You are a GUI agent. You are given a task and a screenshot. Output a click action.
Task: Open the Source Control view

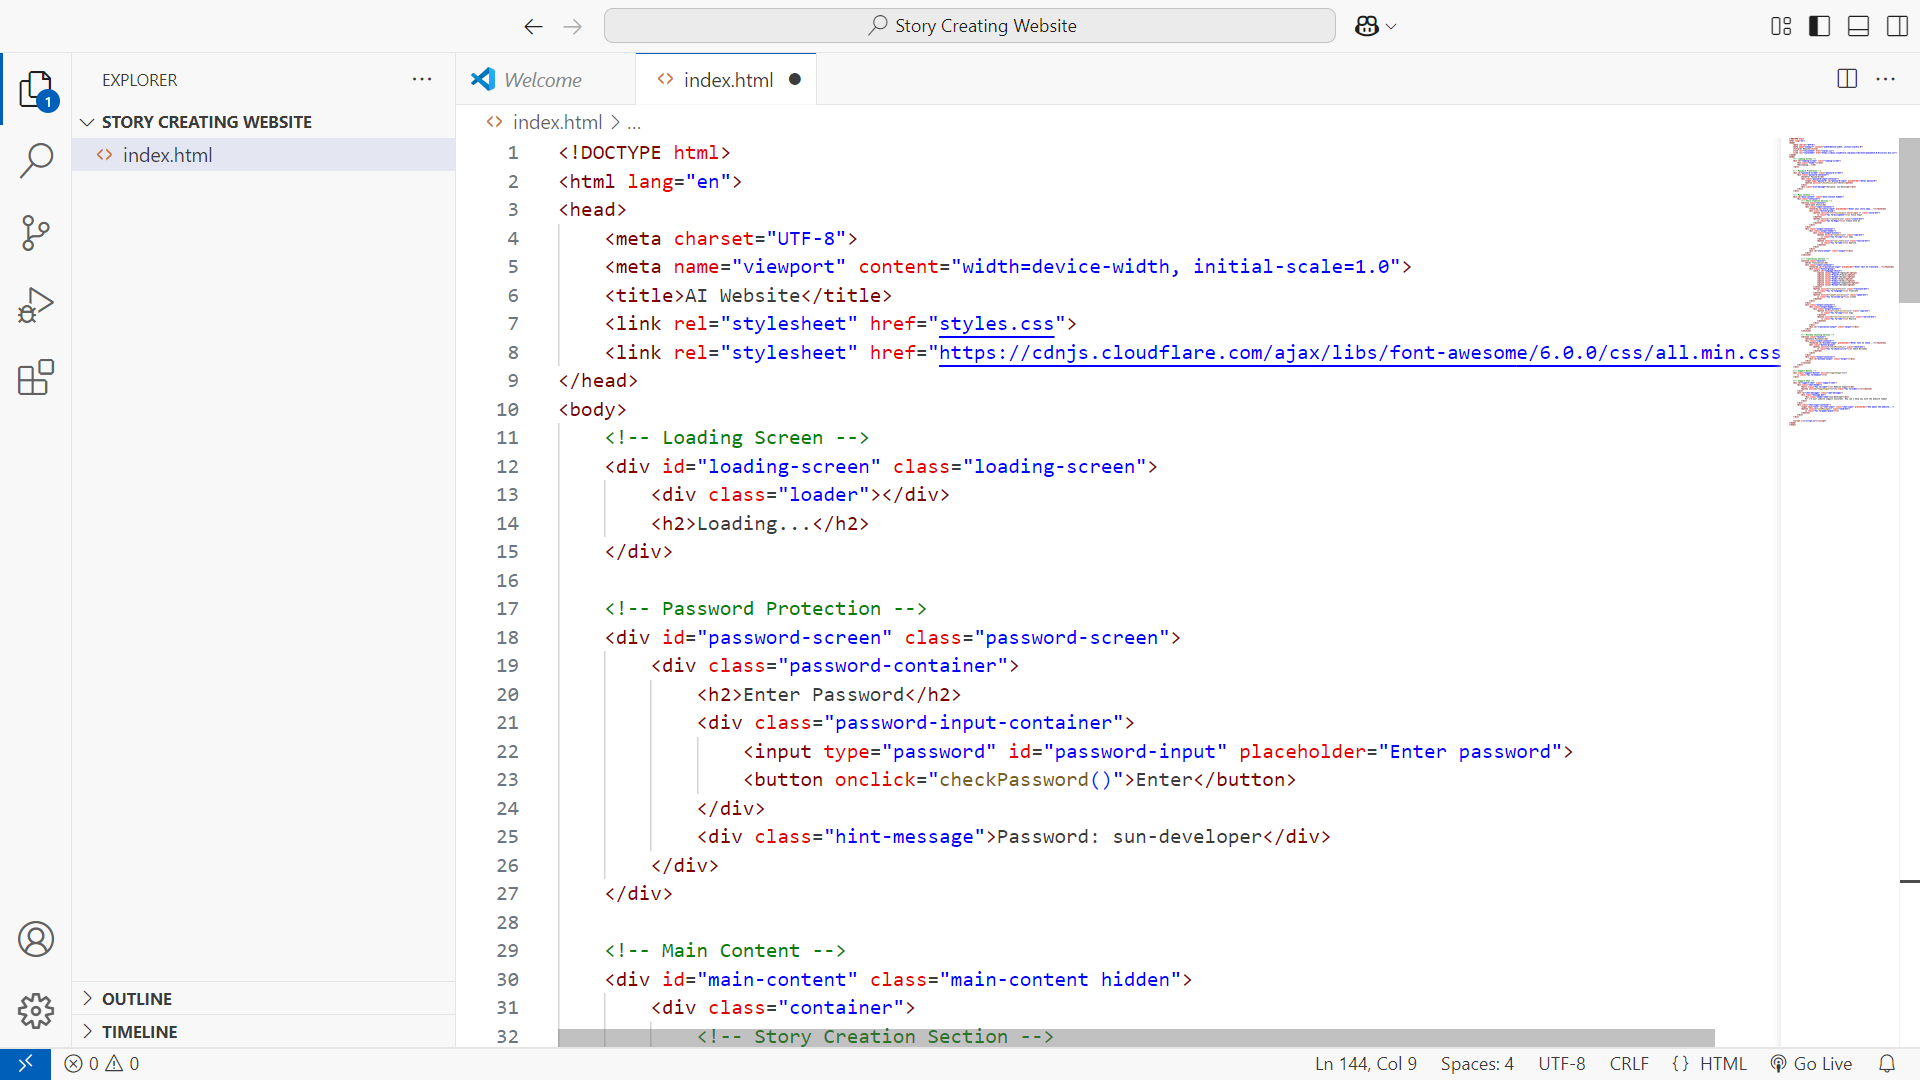36,232
